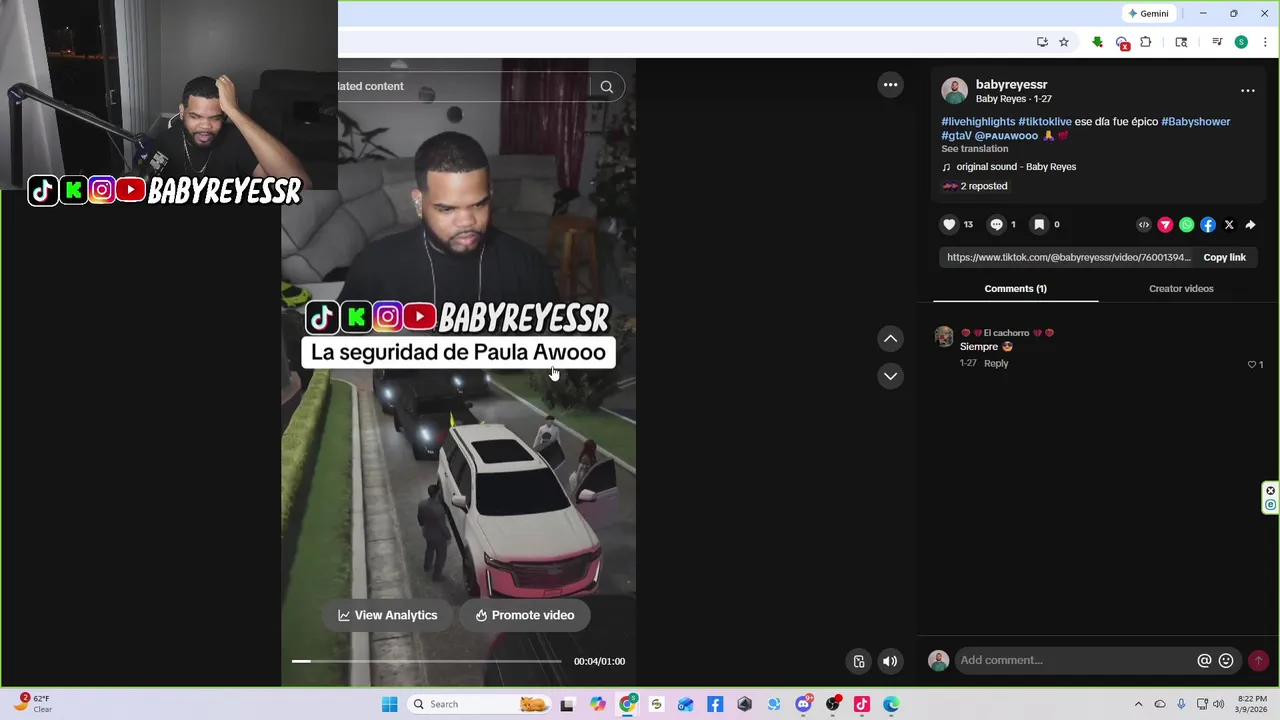Click View Analytics button
The image size is (1280, 720).
[x=388, y=615]
